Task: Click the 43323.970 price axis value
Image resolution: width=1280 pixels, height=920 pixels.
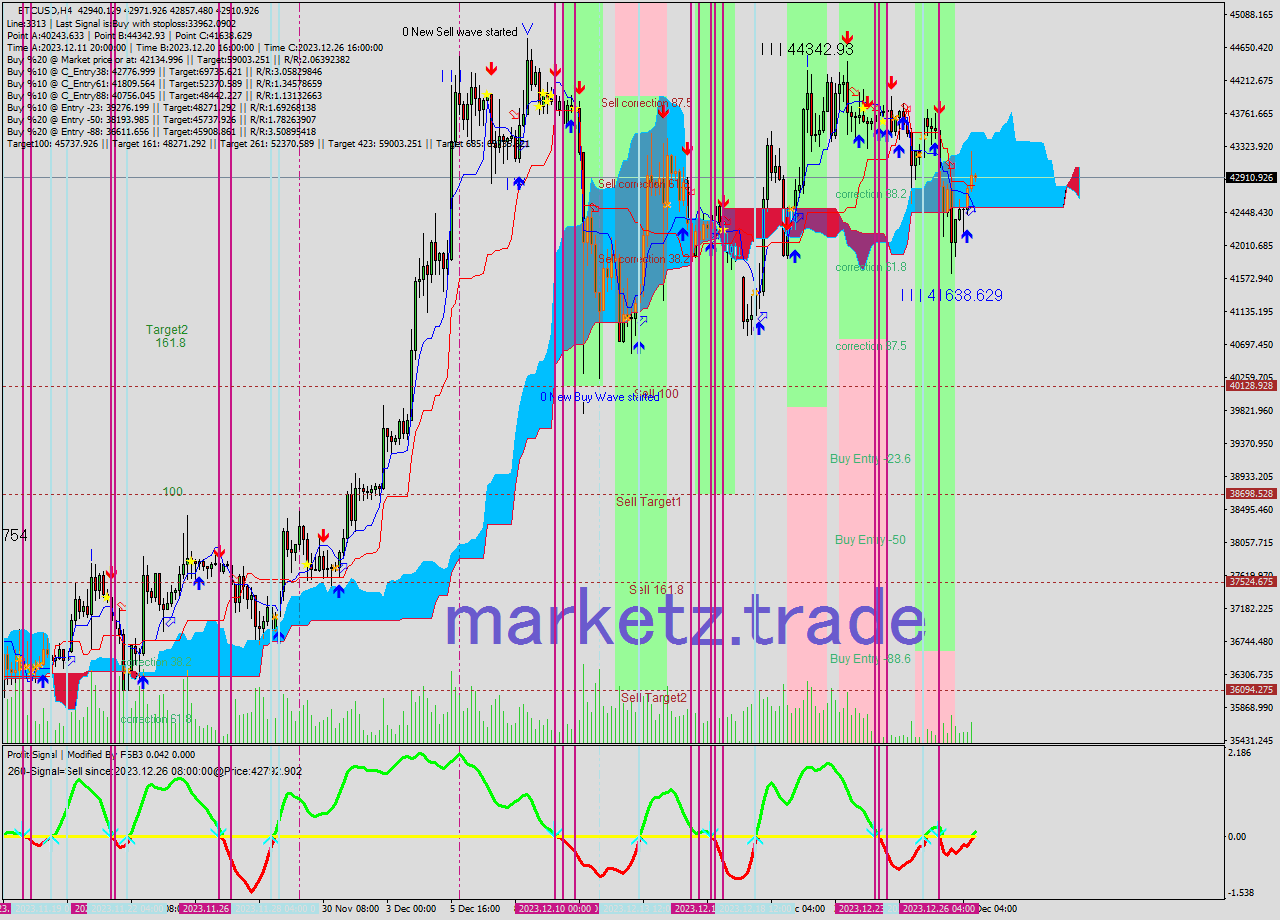Action: point(1251,147)
